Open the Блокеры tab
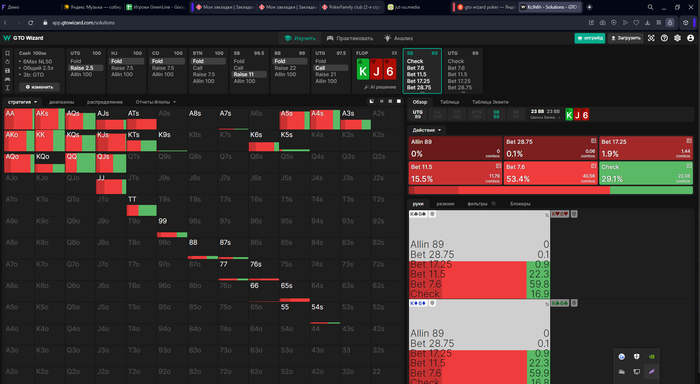700x384 pixels. (x=520, y=204)
